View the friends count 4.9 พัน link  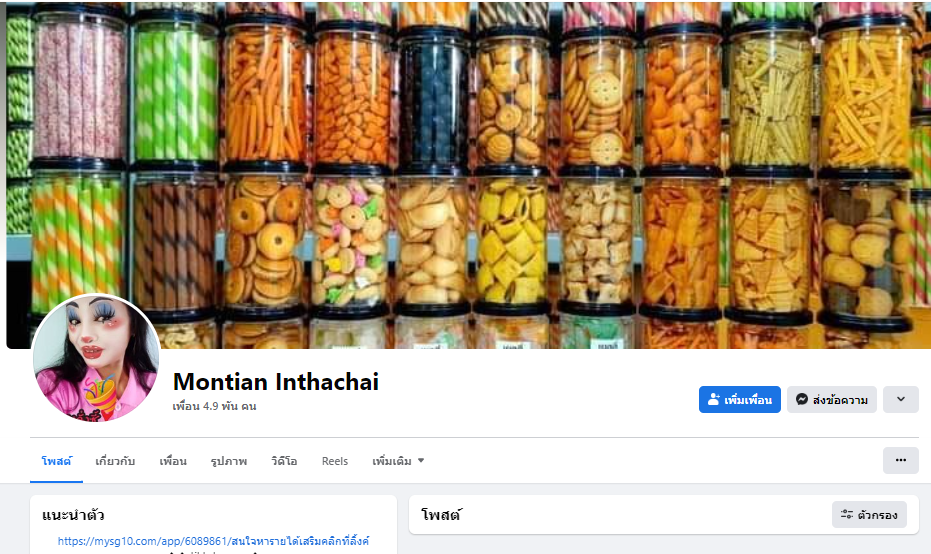point(214,406)
